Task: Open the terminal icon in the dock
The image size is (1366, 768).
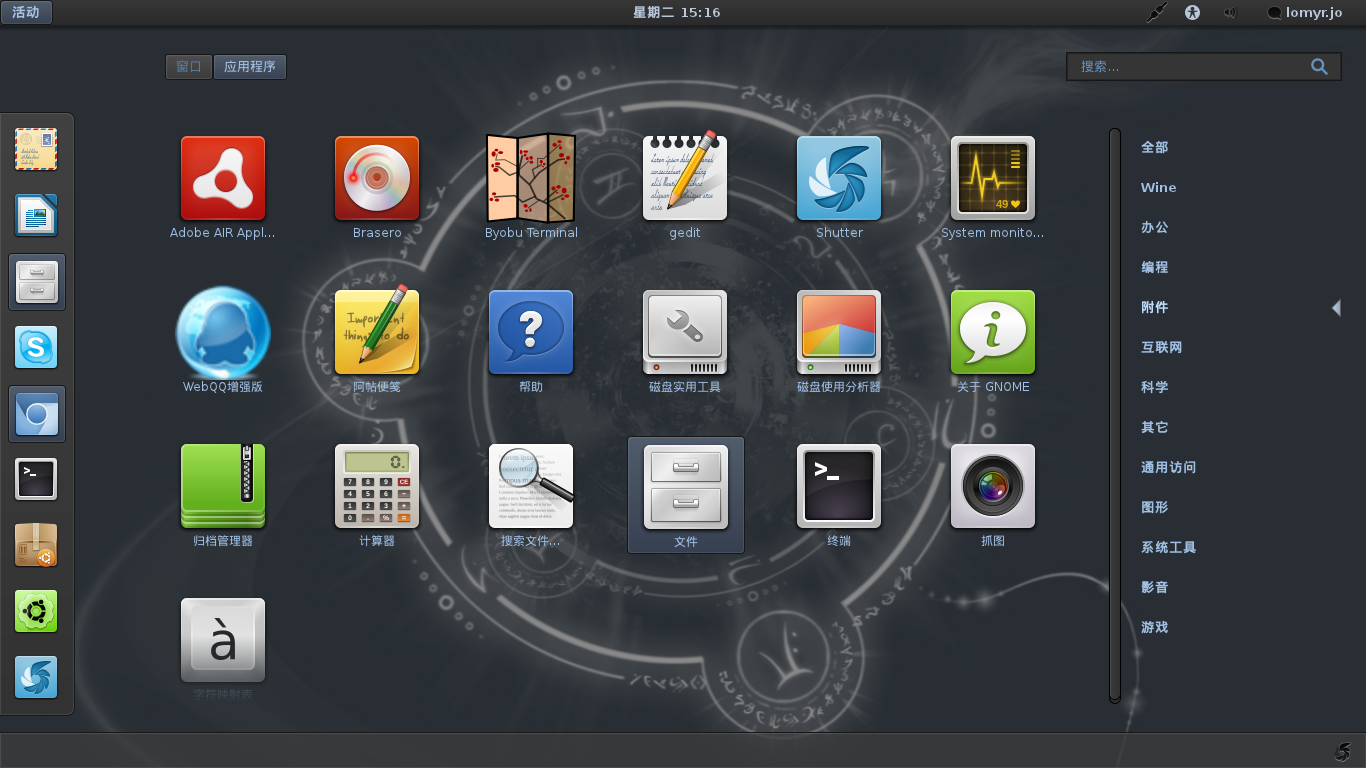Action: pos(36,479)
